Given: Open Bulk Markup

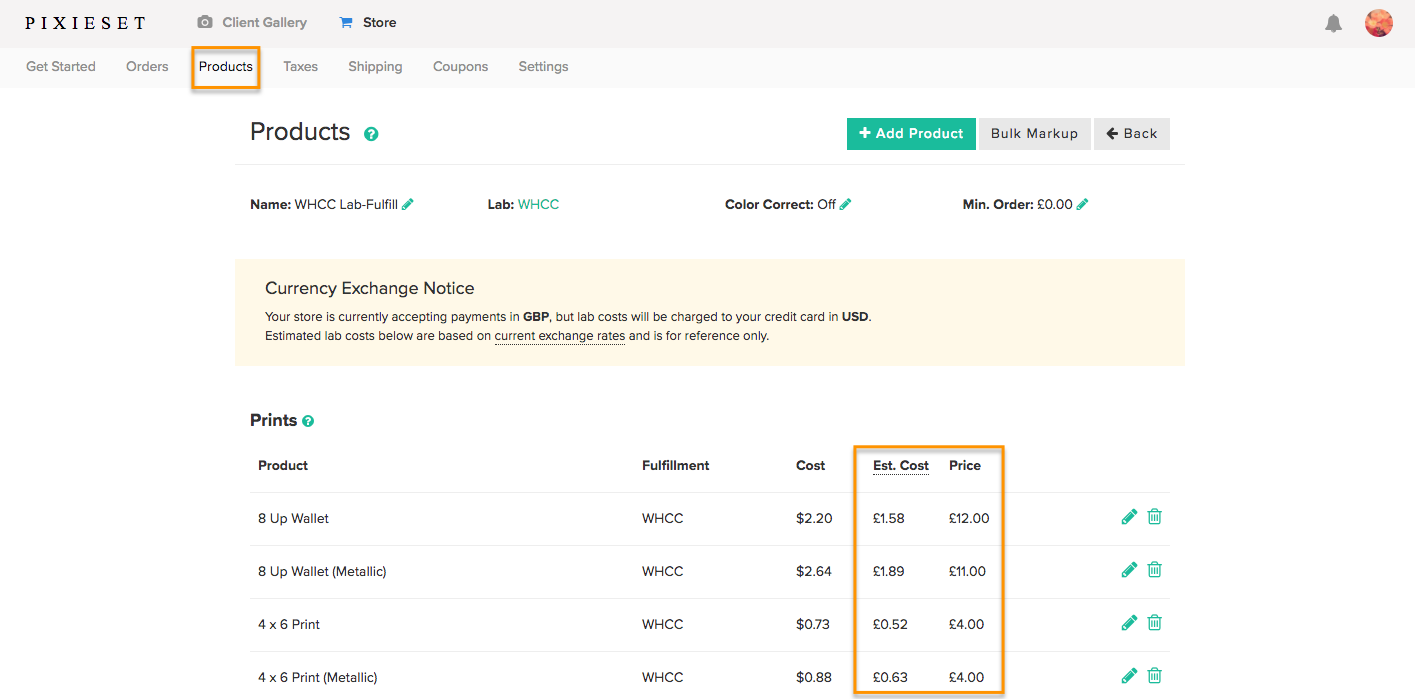Looking at the screenshot, I should [1034, 134].
